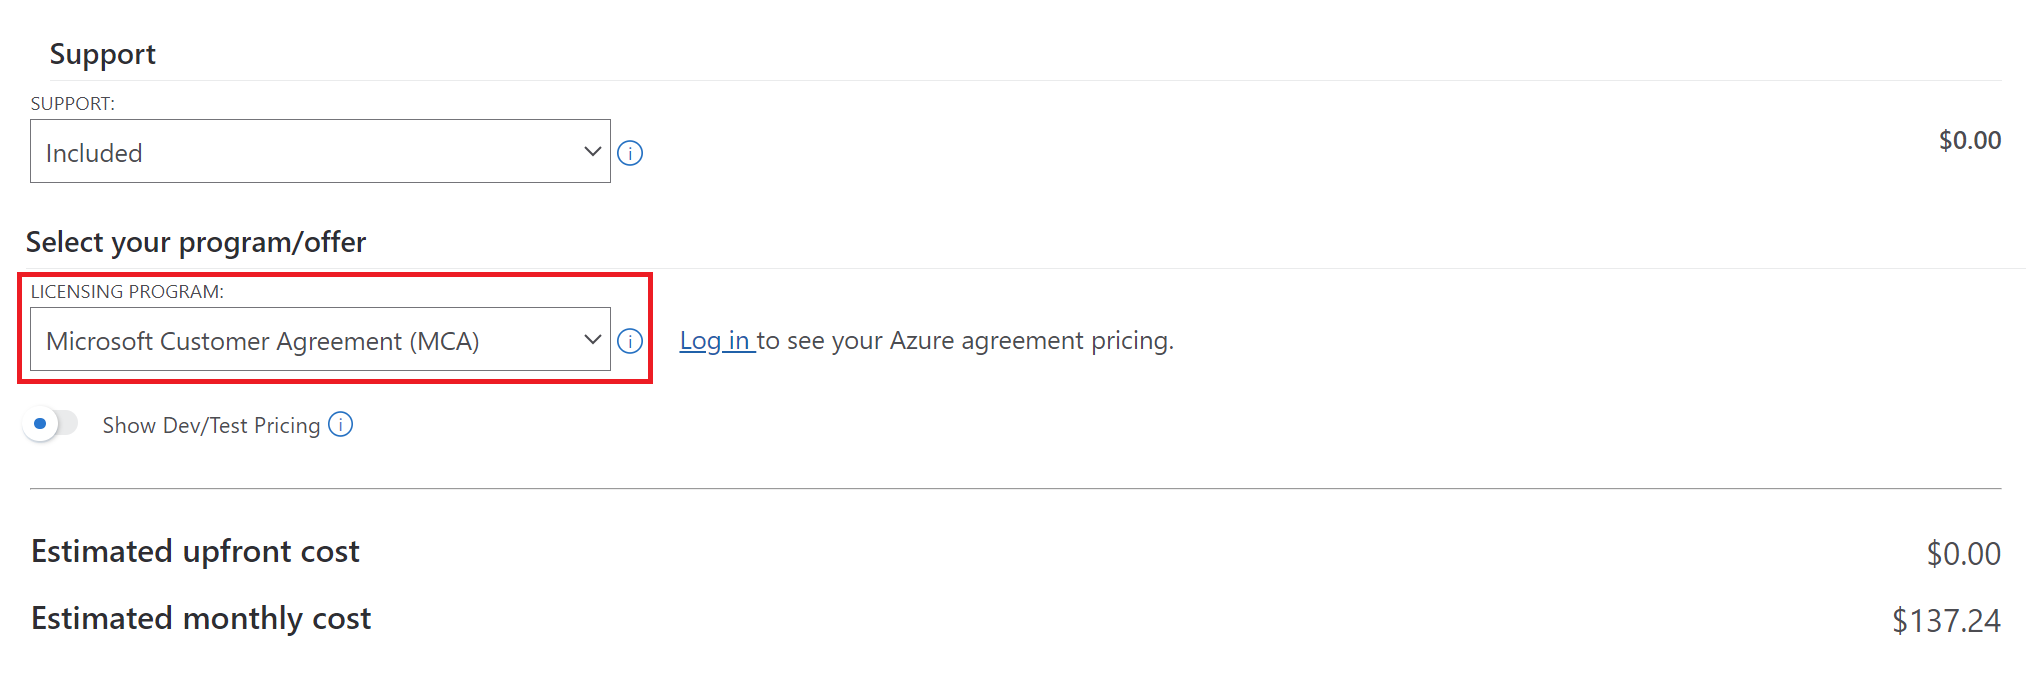Click the Estimated upfront cost label
Screen dimensions: 2026x684
[195, 552]
